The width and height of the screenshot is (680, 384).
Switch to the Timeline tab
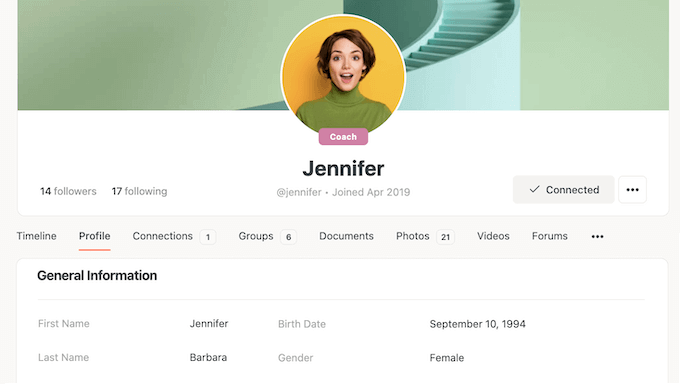click(36, 236)
